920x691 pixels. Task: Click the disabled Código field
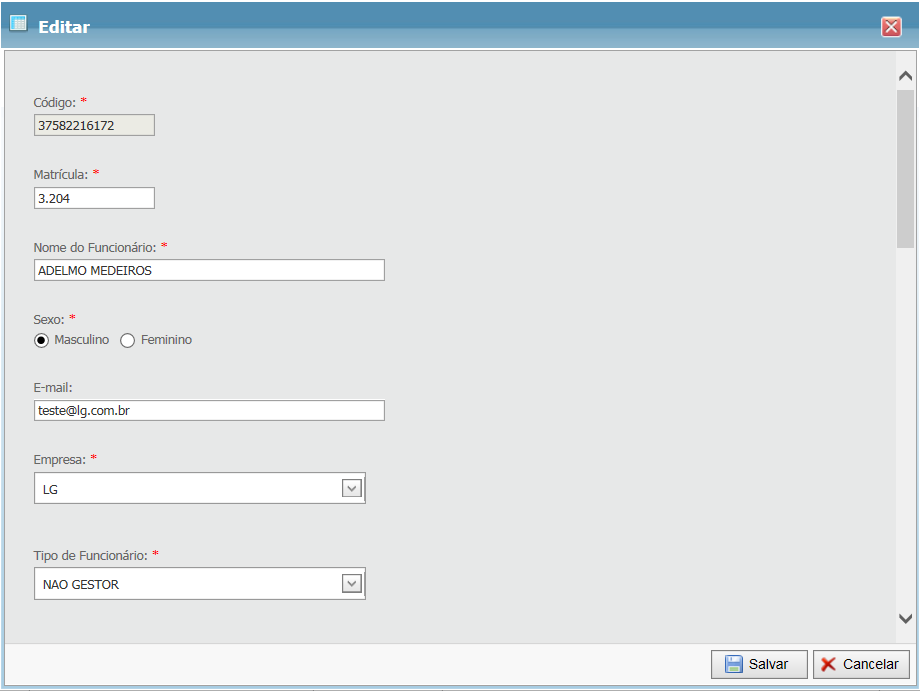coord(94,125)
